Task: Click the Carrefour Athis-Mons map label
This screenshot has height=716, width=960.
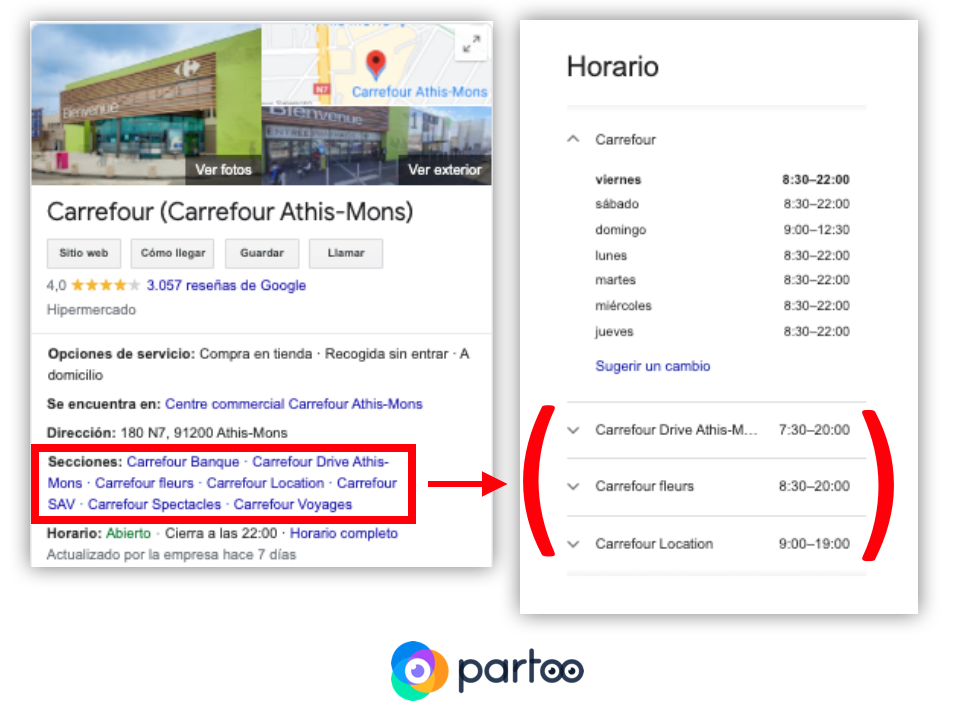Action: (x=419, y=92)
